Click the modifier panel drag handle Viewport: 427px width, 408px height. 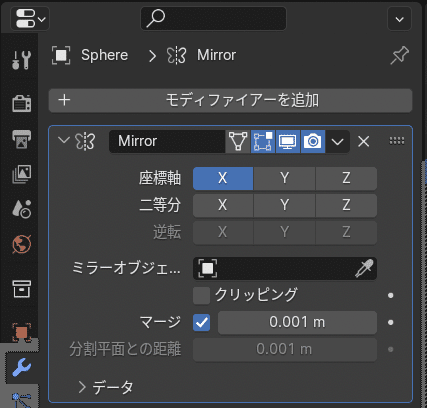397,141
